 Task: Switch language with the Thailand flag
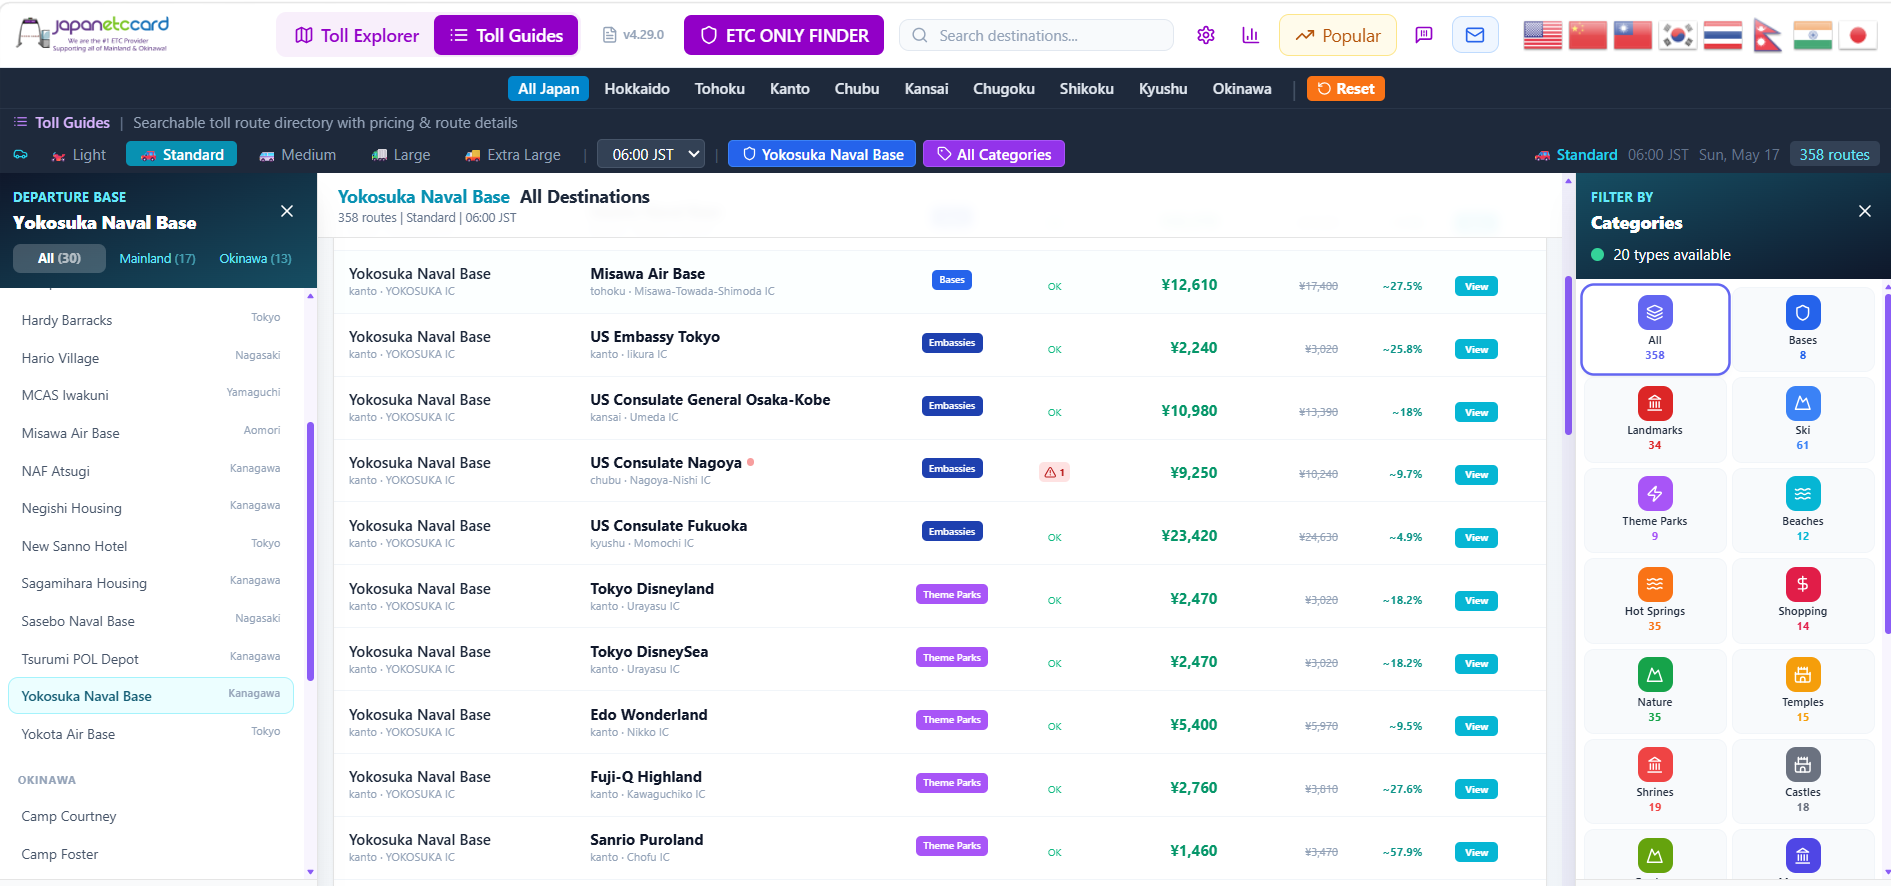point(1723,35)
